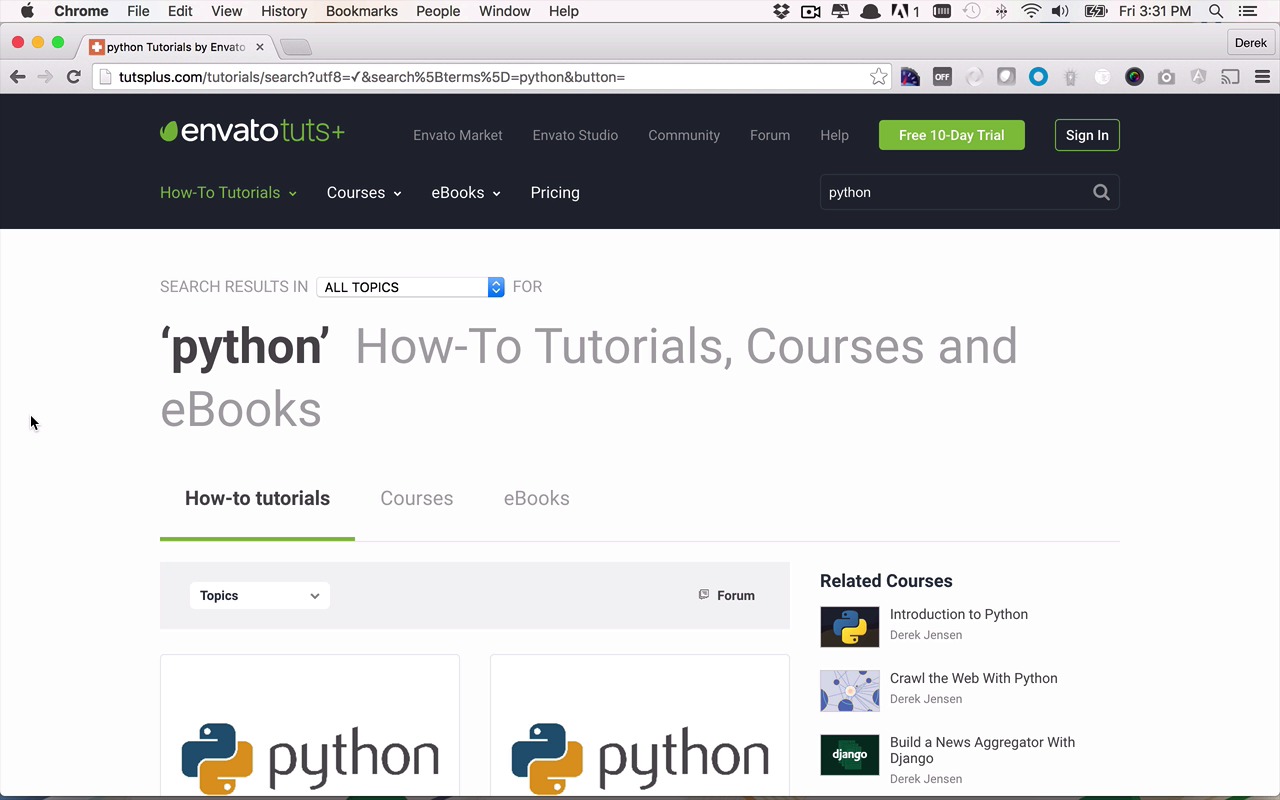Open the Apple menu
Viewport: 1280px width, 800px height.
pyautogui.click(x=27, y=11)
